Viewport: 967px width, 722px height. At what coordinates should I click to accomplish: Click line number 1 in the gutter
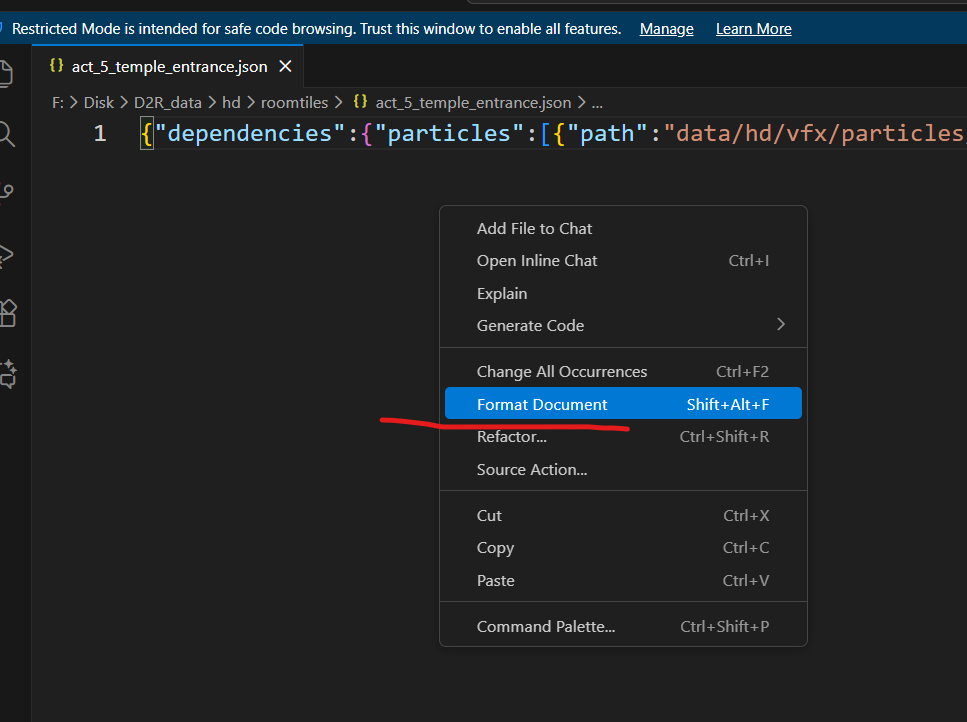point(100,134)
